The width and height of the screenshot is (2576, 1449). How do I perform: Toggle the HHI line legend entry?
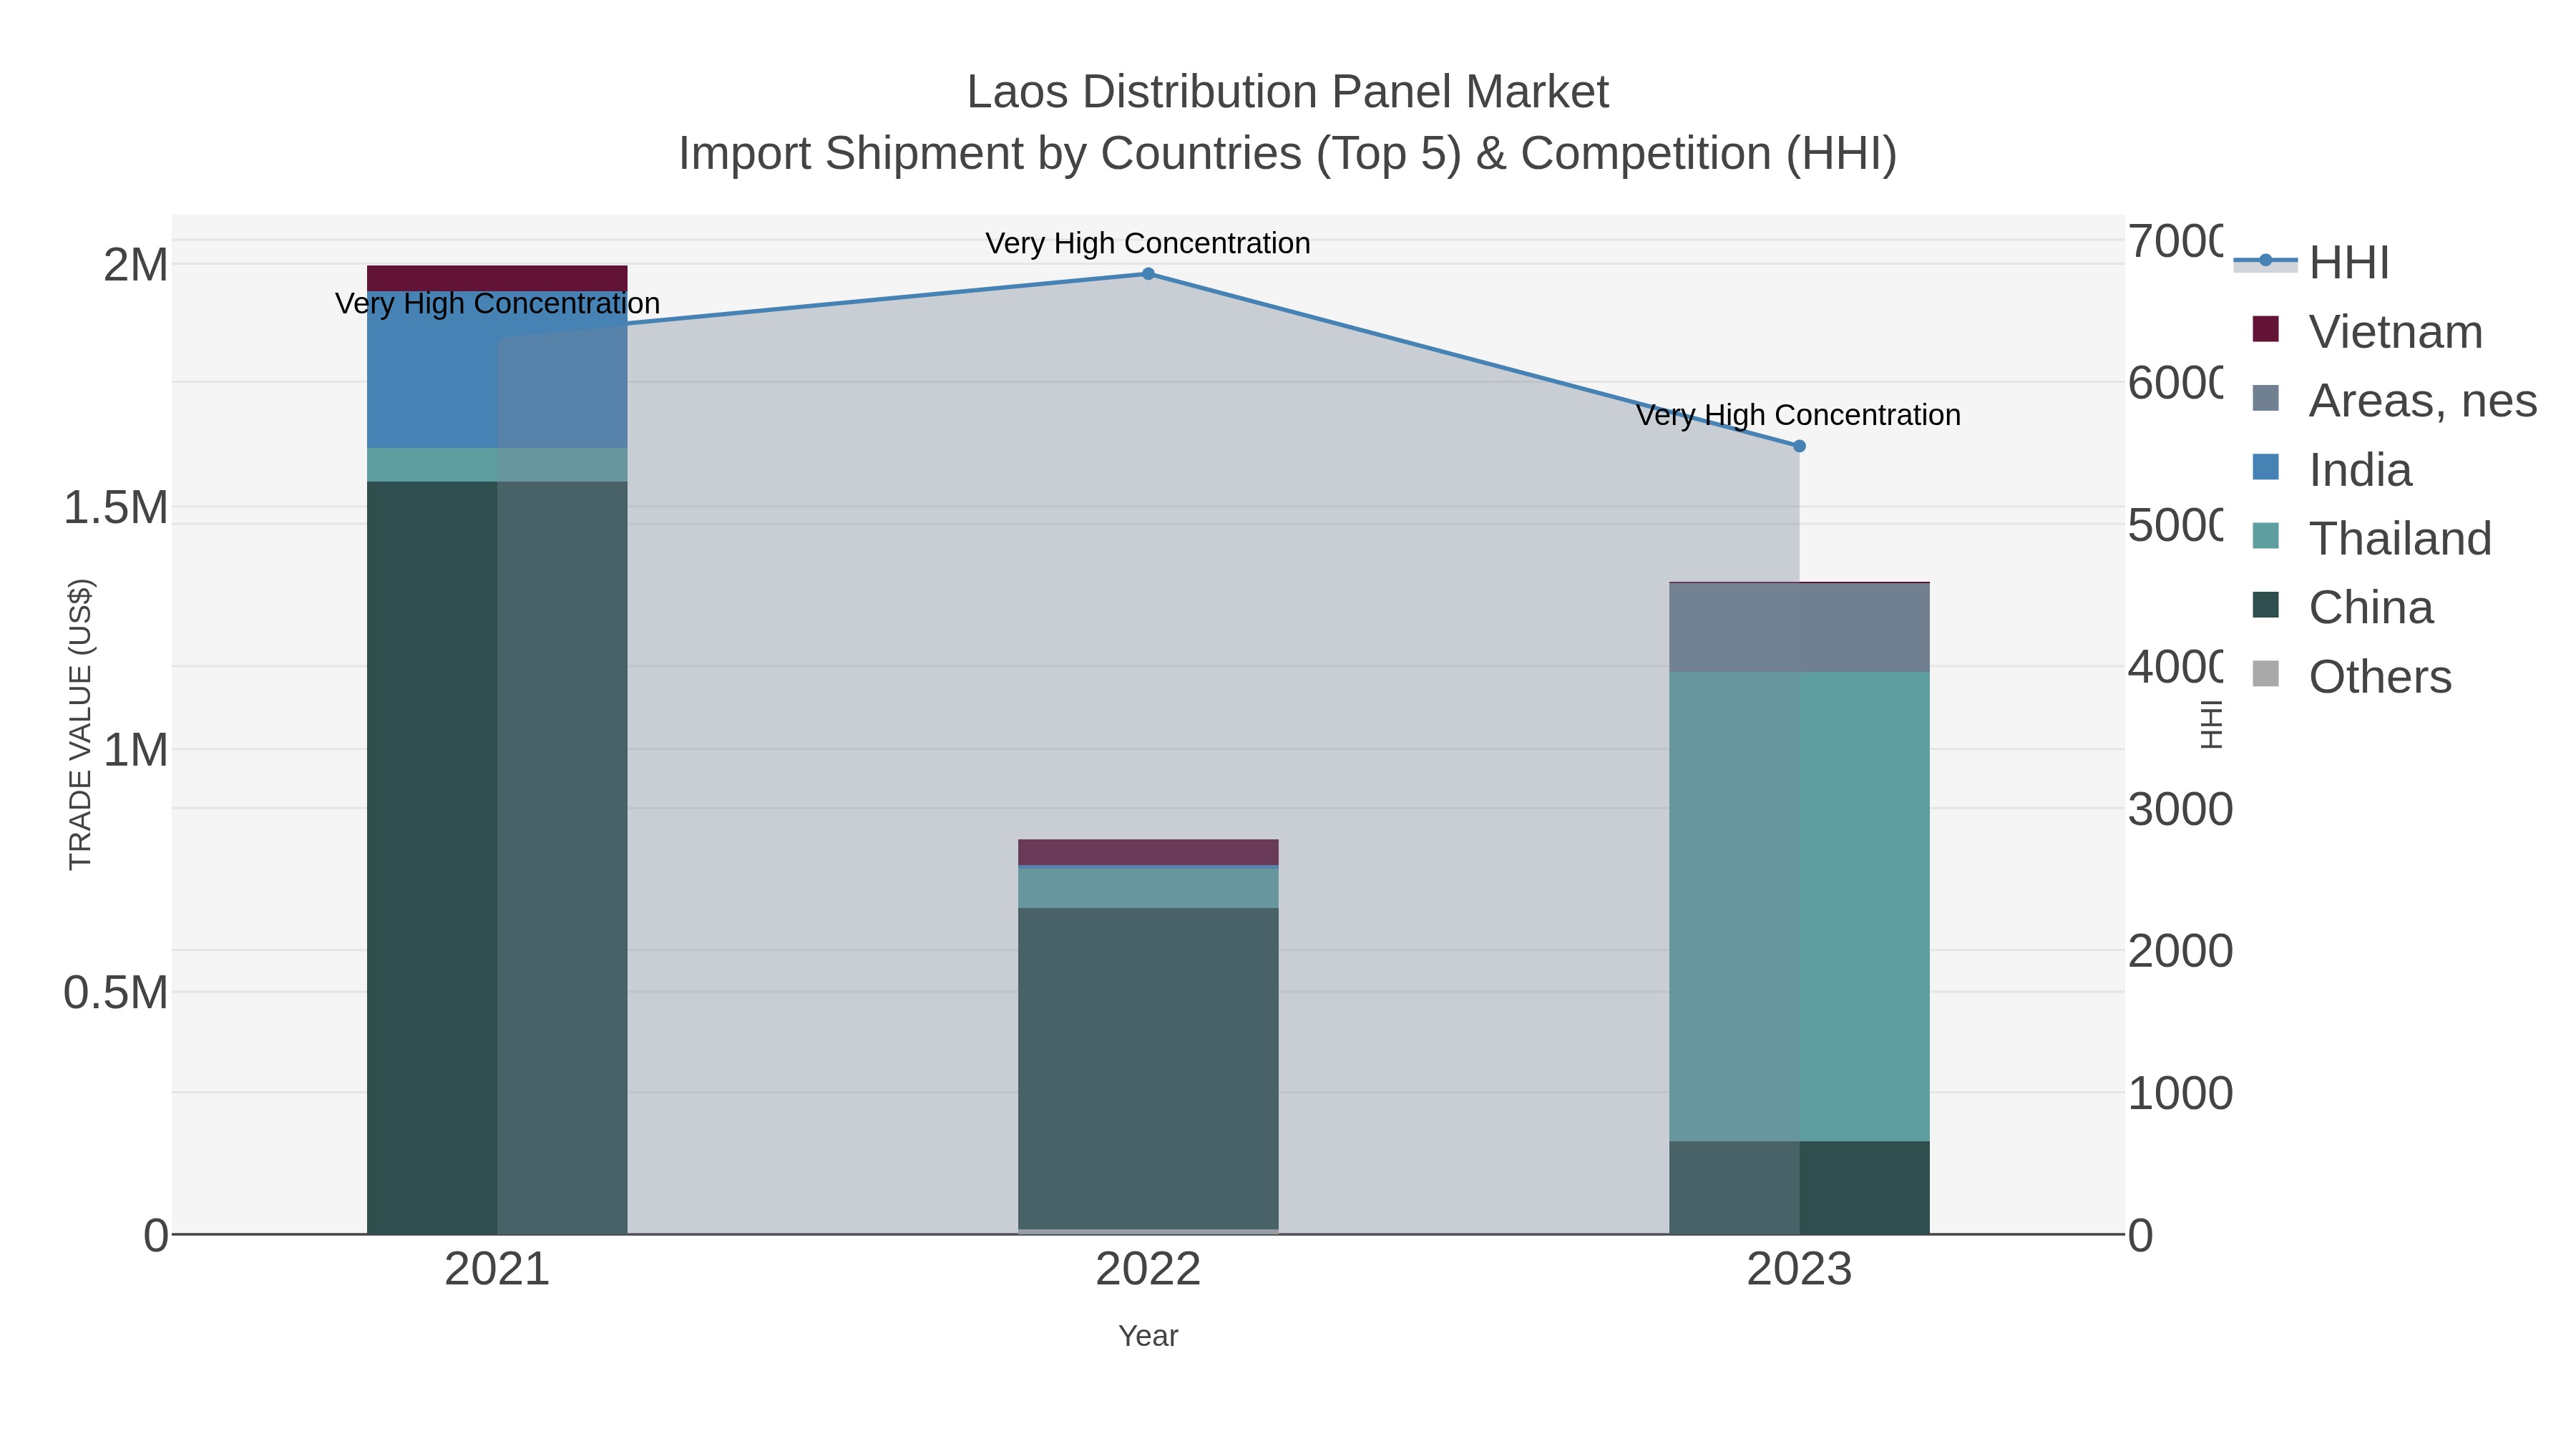[2312, 262]
